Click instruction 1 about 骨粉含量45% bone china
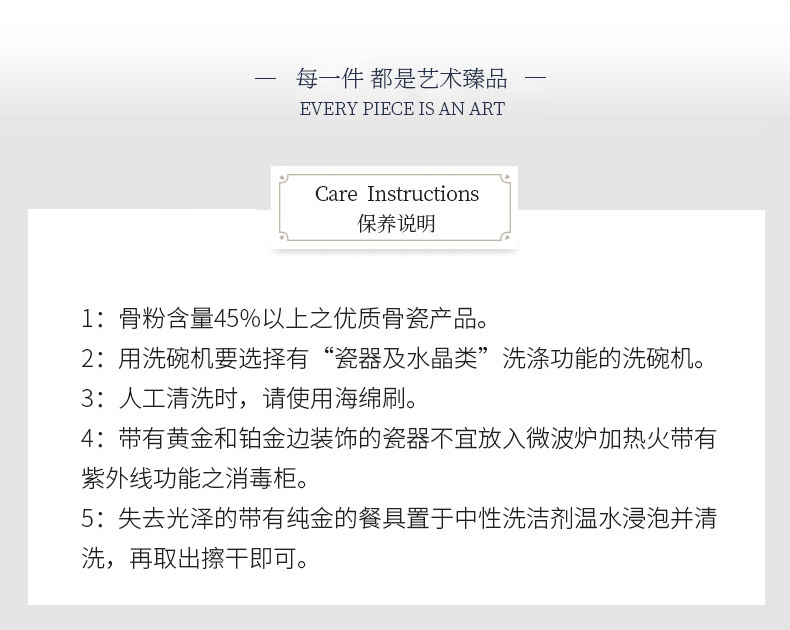The width and height of the screenshot is (790, 630). click(x=285, y=320)
